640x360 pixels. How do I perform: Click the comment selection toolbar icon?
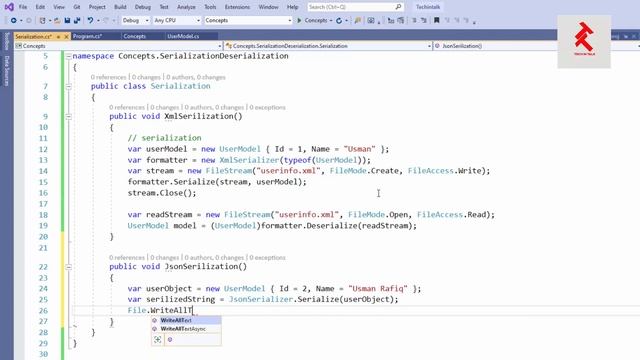point(414,20)
